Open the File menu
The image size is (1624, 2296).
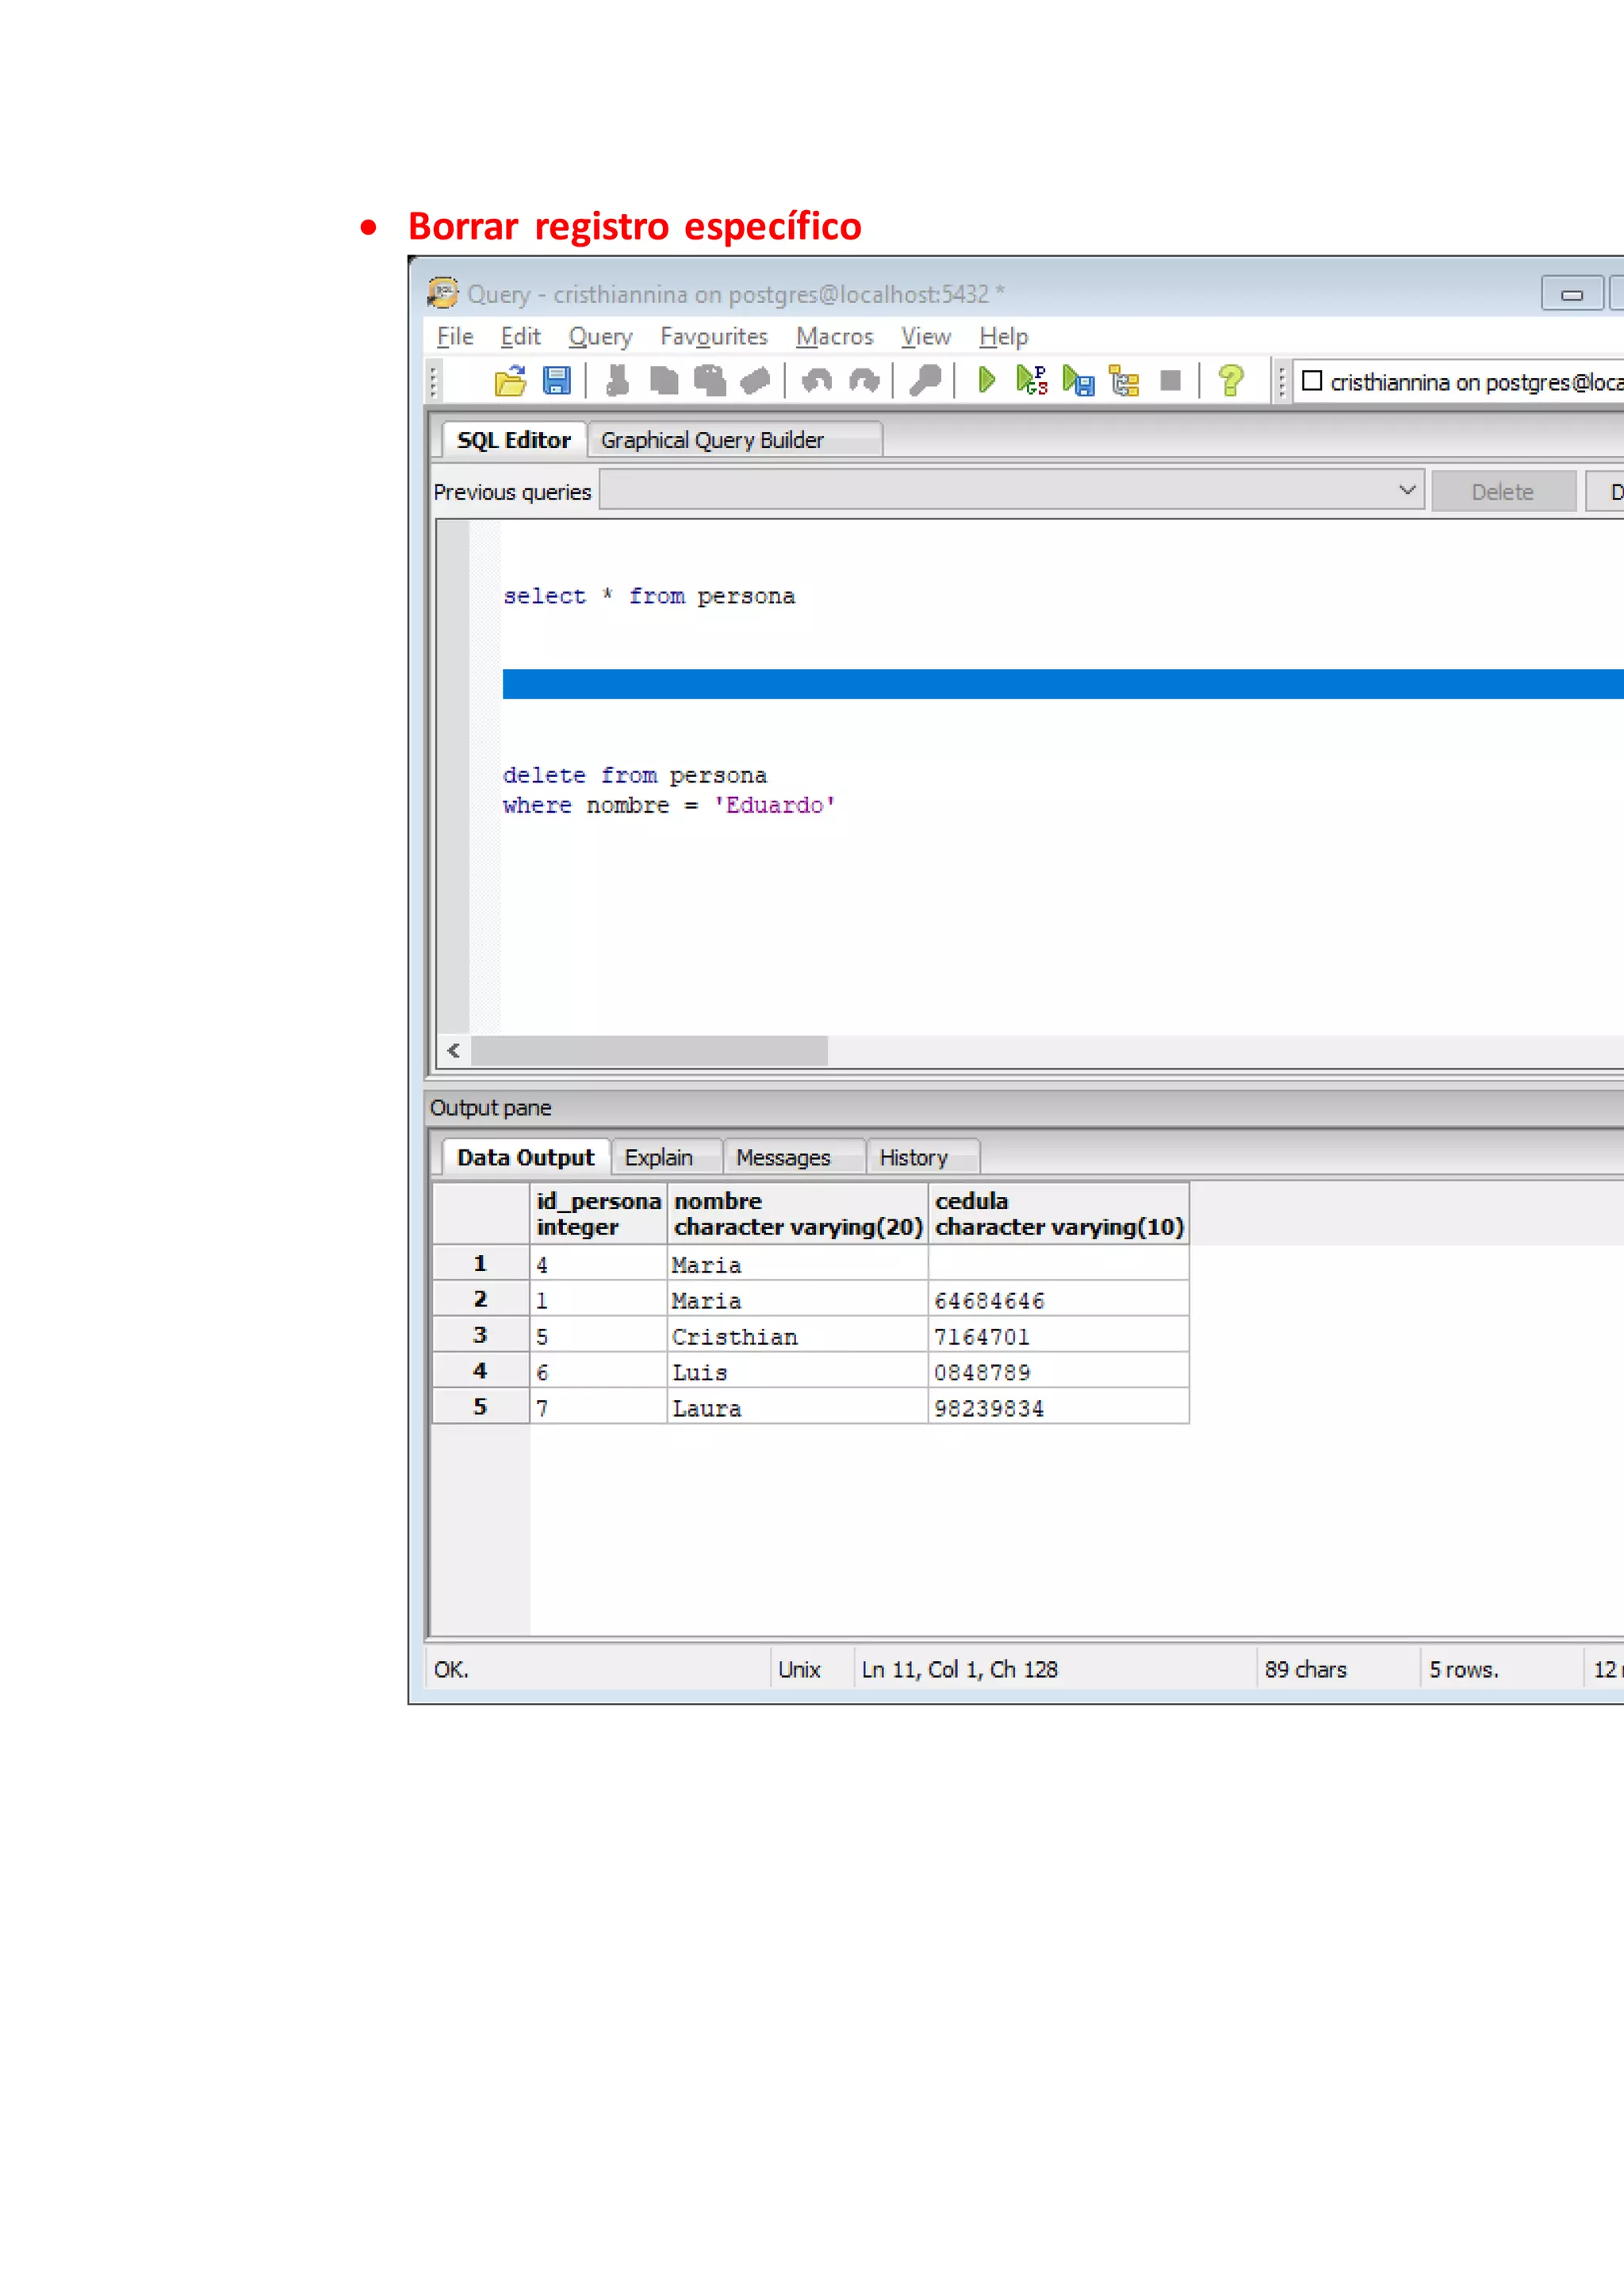(455, 337)
